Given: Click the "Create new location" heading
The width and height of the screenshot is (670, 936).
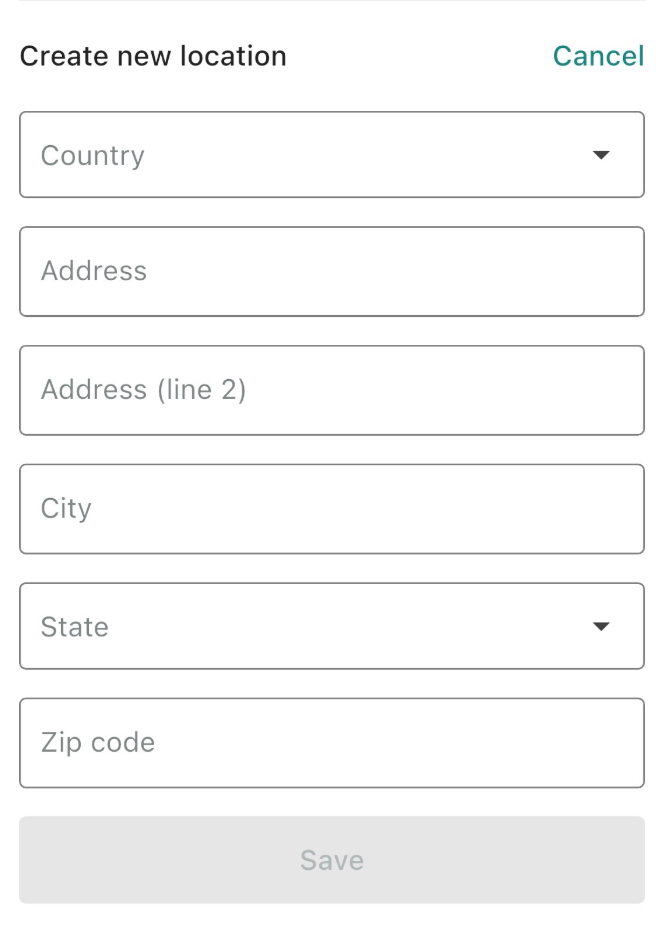Looking at the screenshot, I should click(153, 56).
